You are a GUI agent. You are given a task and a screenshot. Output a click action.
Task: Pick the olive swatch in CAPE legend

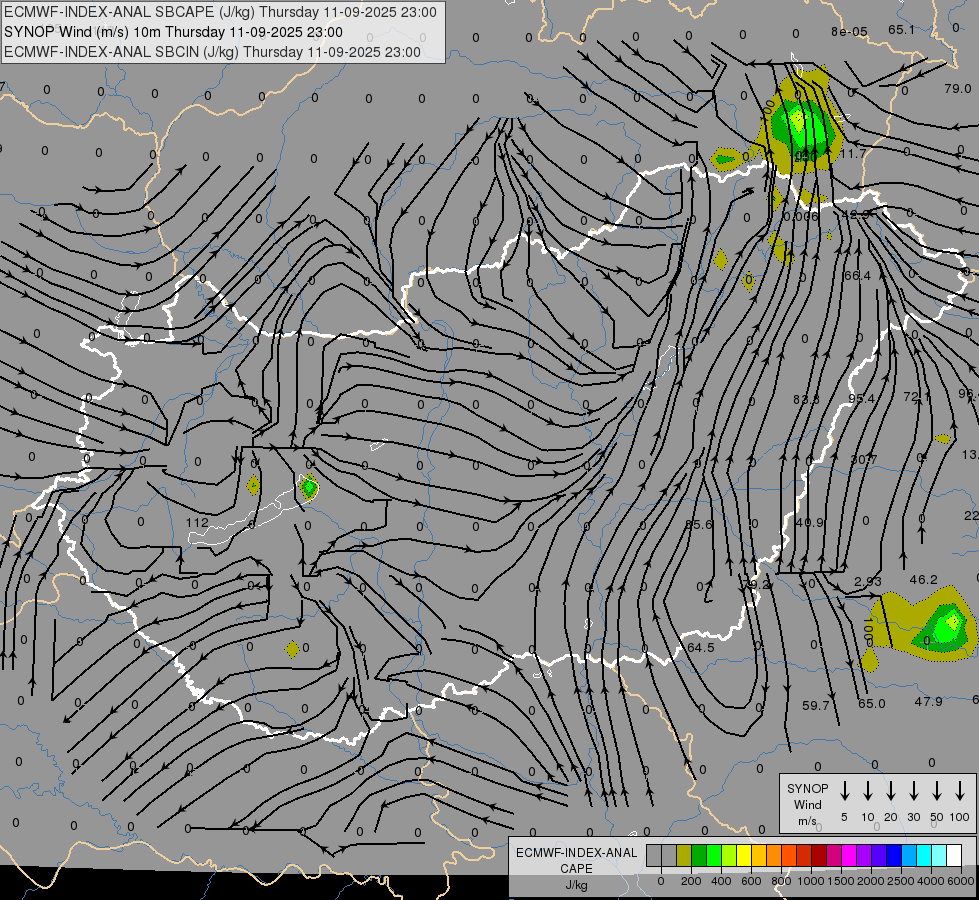tap(684, 856)
